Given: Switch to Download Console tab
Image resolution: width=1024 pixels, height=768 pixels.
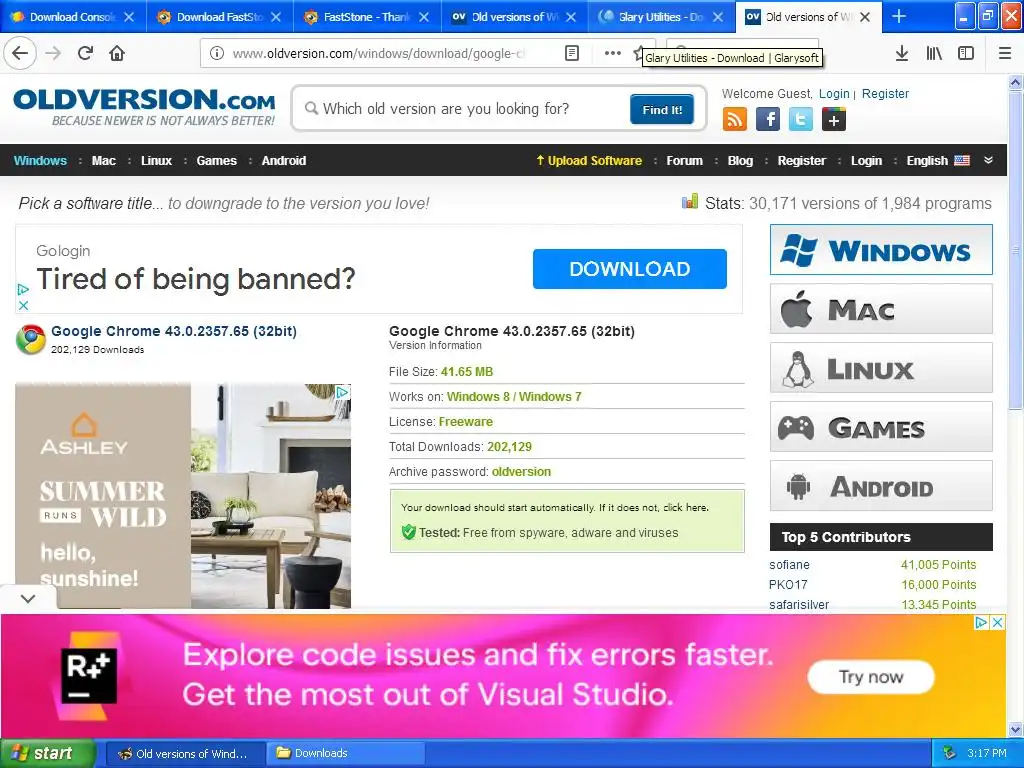Looking at the screenshot, I should pyautogui.click(x=73, y=17).
